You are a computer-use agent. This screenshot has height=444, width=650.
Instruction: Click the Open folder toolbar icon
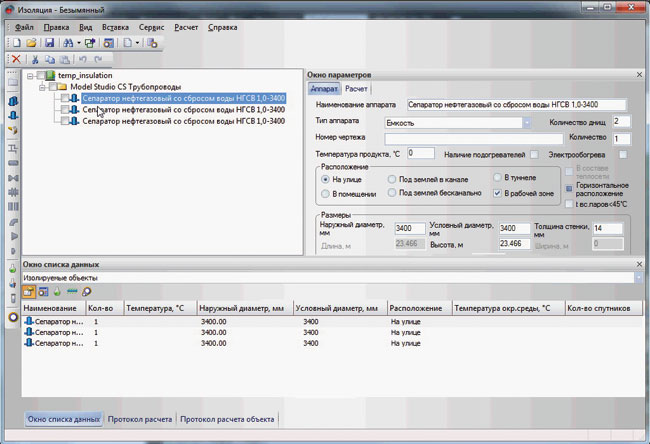coord(32,44)
